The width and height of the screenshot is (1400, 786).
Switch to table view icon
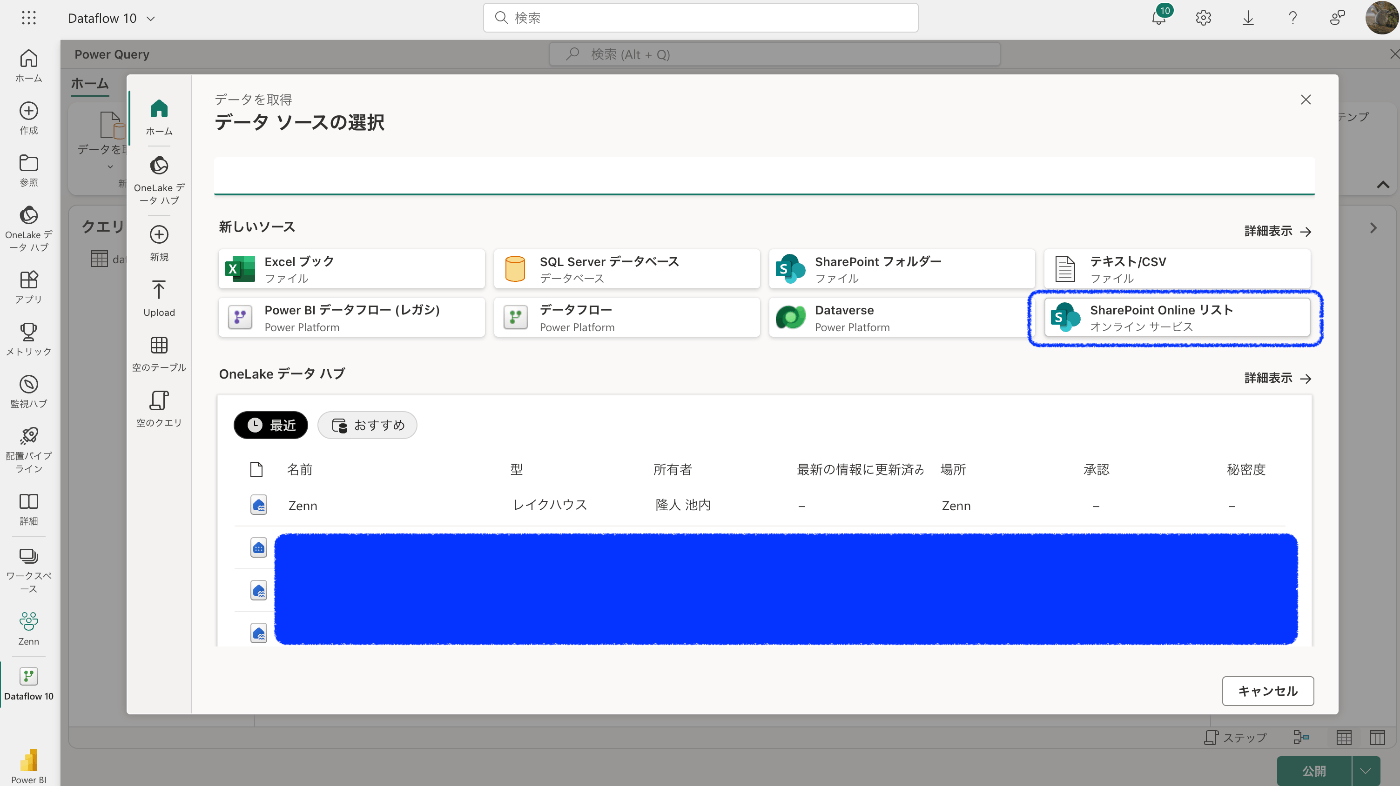1344,737
